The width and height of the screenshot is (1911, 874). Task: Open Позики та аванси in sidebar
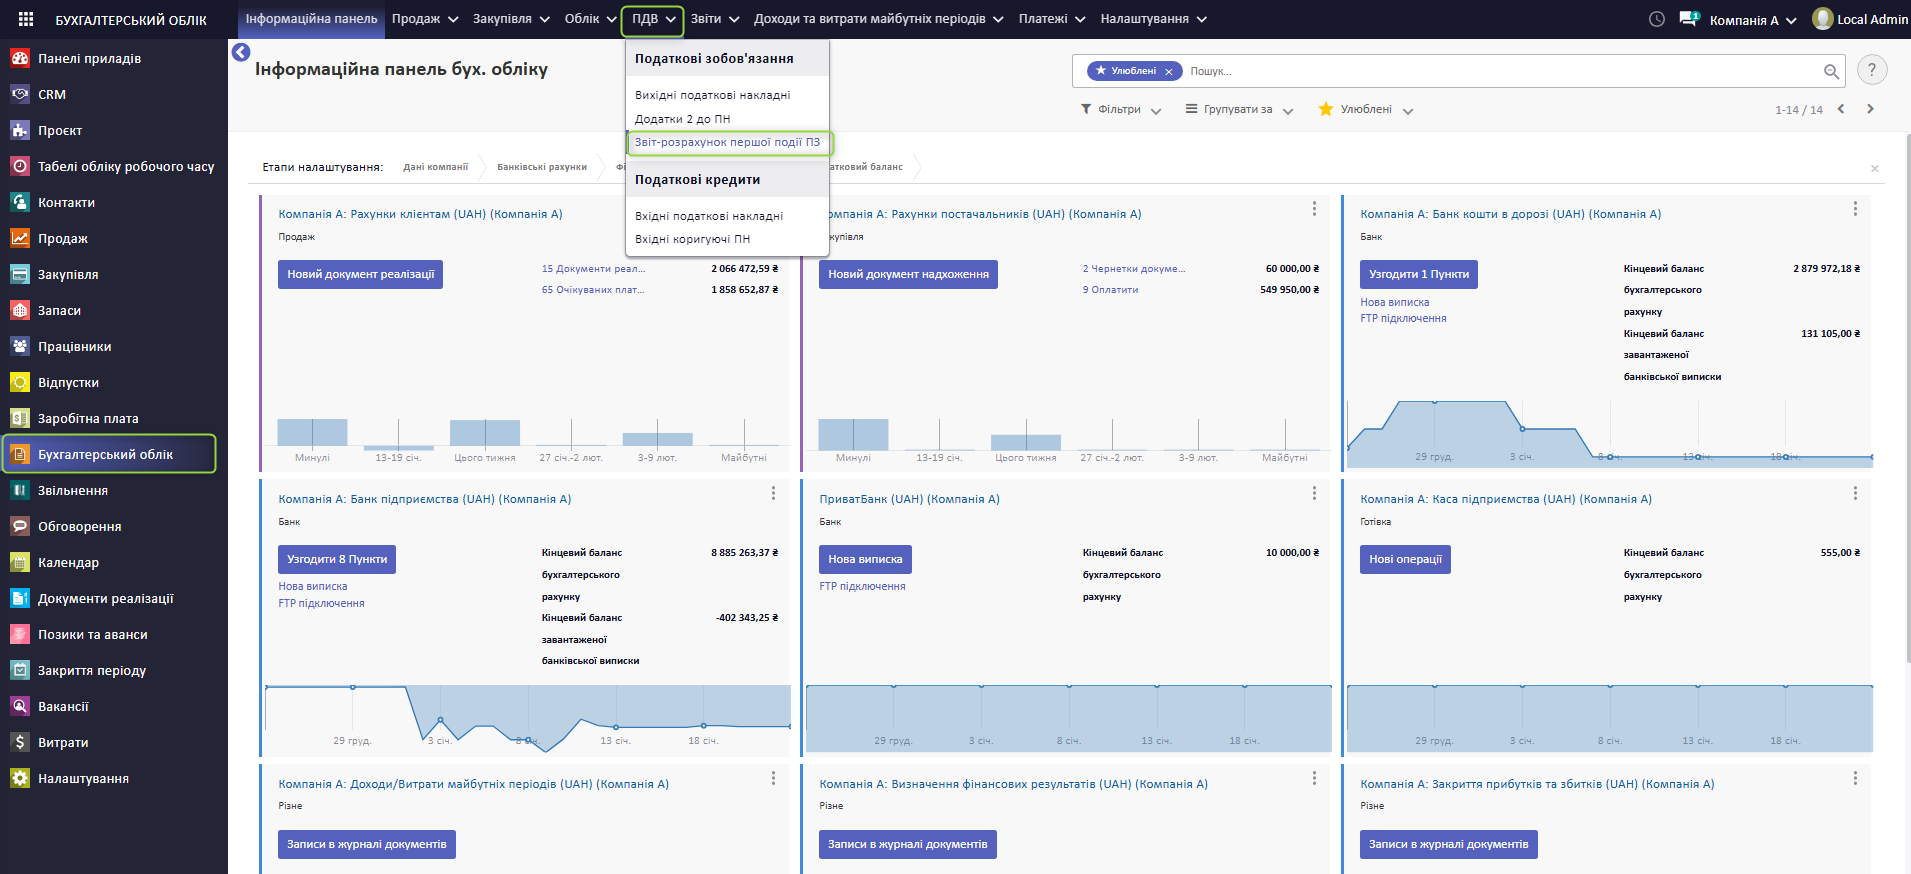(x=93, y=634)
